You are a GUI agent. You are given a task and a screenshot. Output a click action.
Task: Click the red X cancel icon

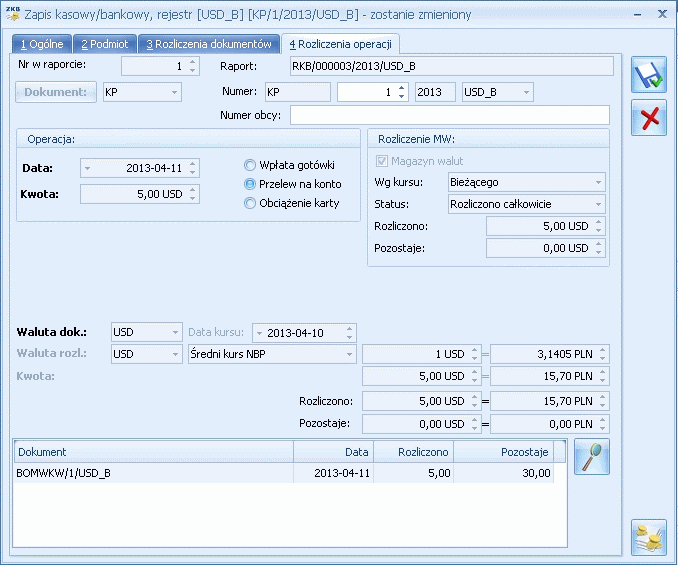(649, 118)
